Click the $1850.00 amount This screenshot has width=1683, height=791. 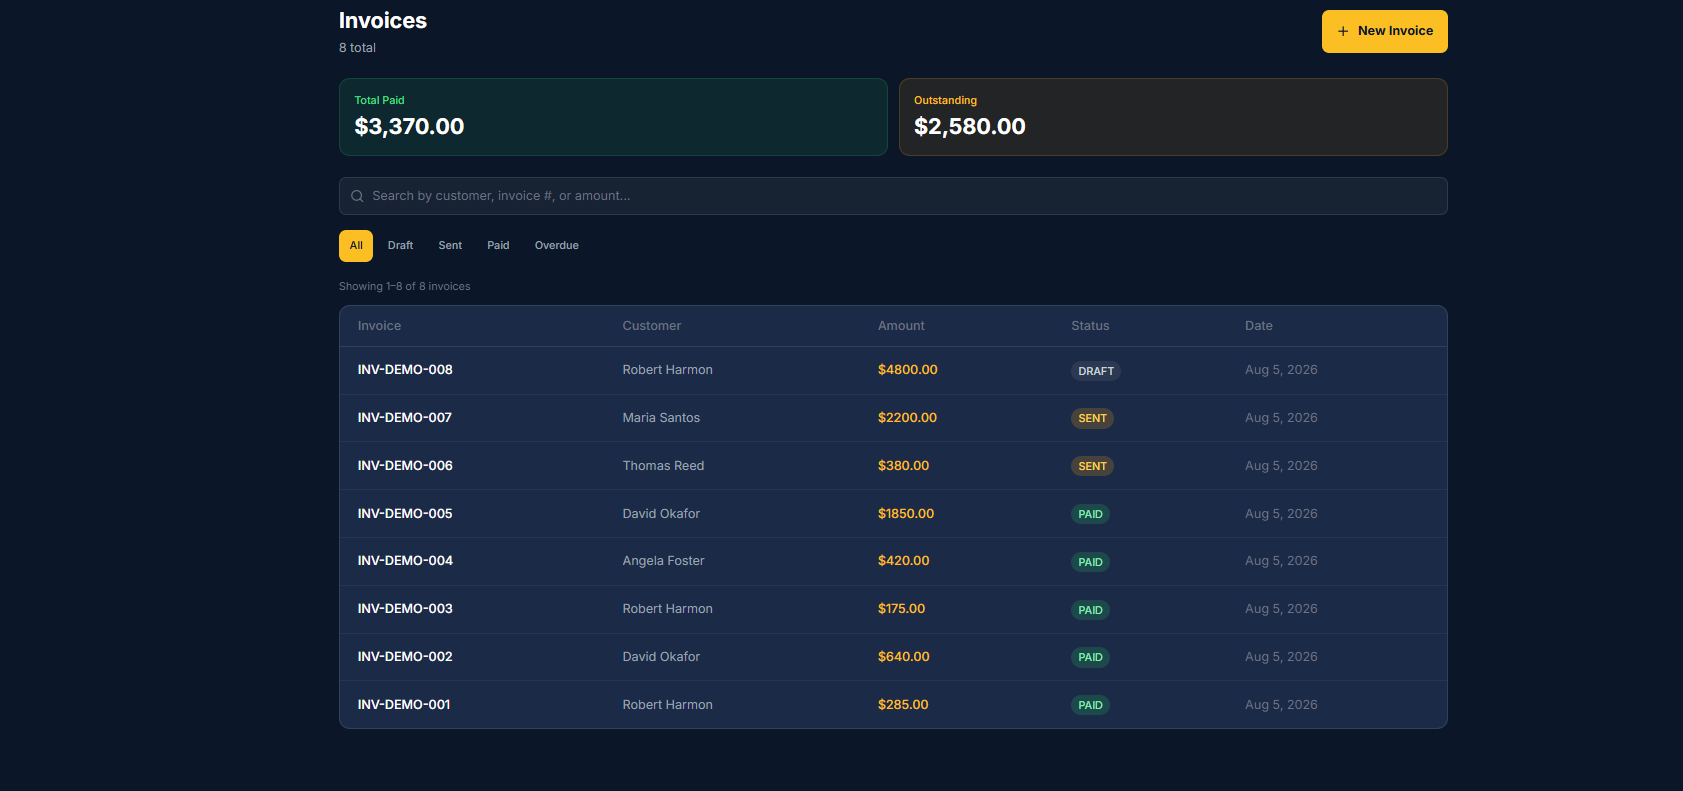906,514
